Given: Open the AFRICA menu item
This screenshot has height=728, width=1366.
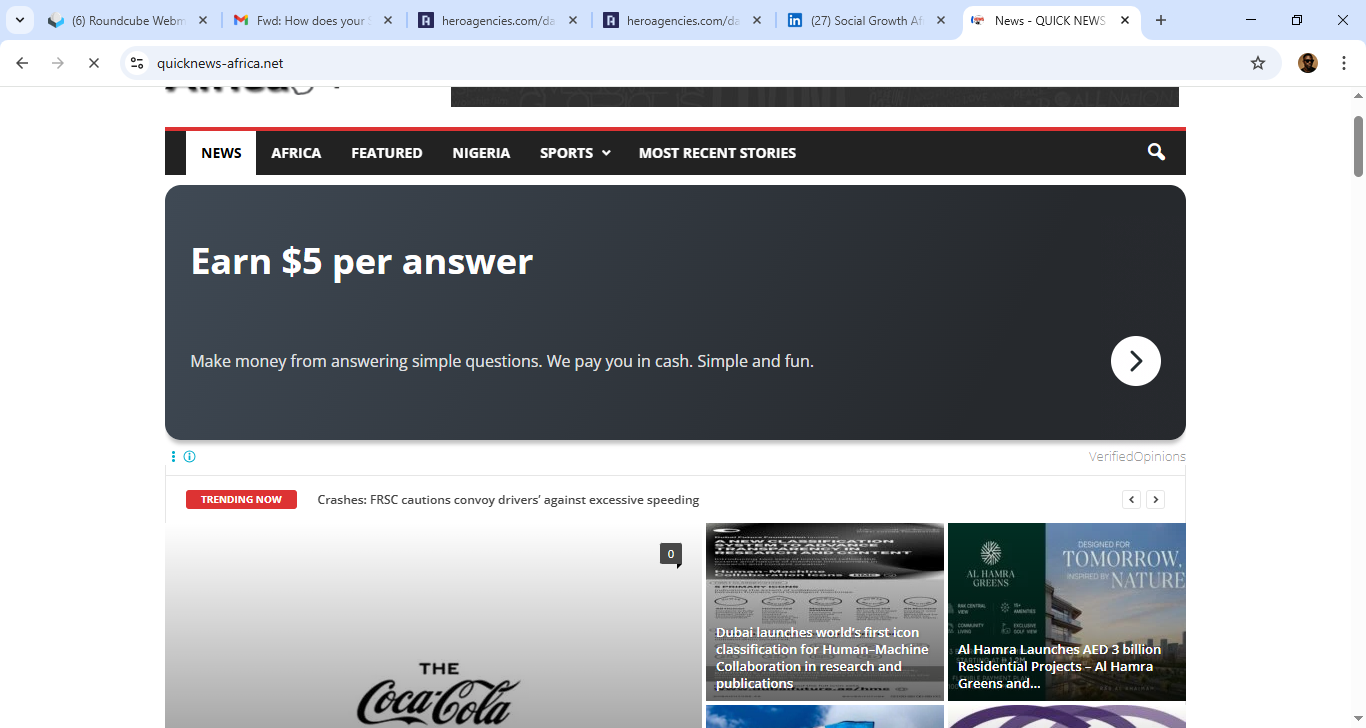Looking at the screenshot, I should pyautogui.click(x=296, y=153).
